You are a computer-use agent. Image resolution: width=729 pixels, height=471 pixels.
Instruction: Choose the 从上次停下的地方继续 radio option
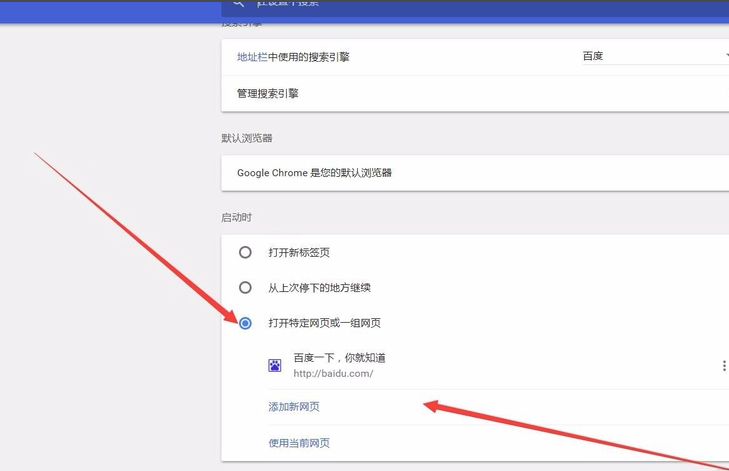(x=245, y=288)
